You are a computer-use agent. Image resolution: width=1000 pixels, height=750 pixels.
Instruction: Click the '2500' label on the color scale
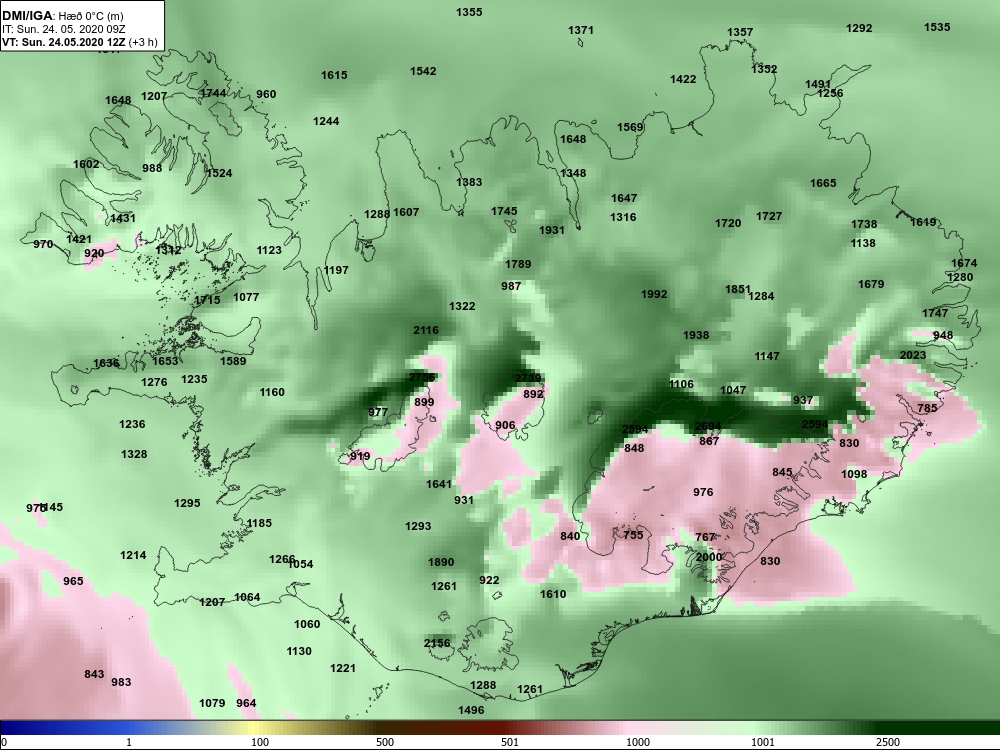pyautogui.click(x=887, y=742)
